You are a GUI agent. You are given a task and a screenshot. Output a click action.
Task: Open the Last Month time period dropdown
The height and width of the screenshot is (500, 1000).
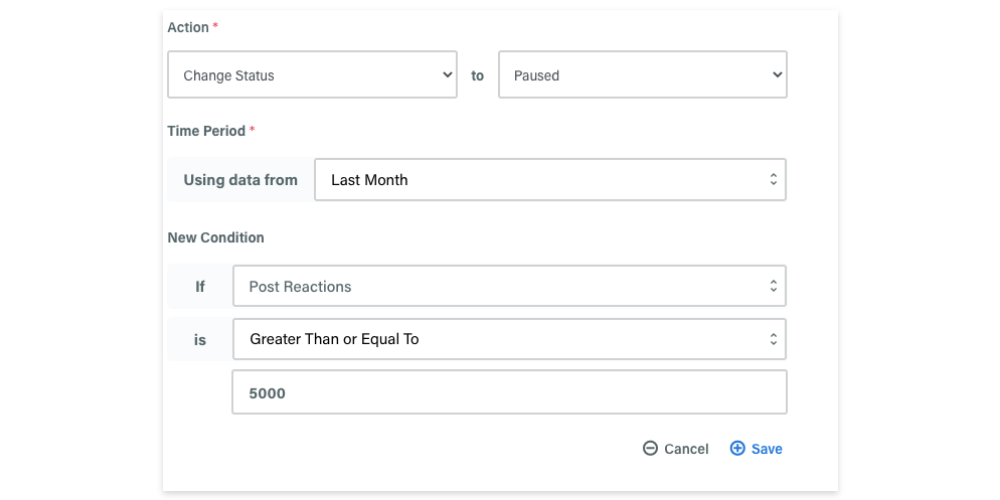pyautogui.click(x=550, y=180)
